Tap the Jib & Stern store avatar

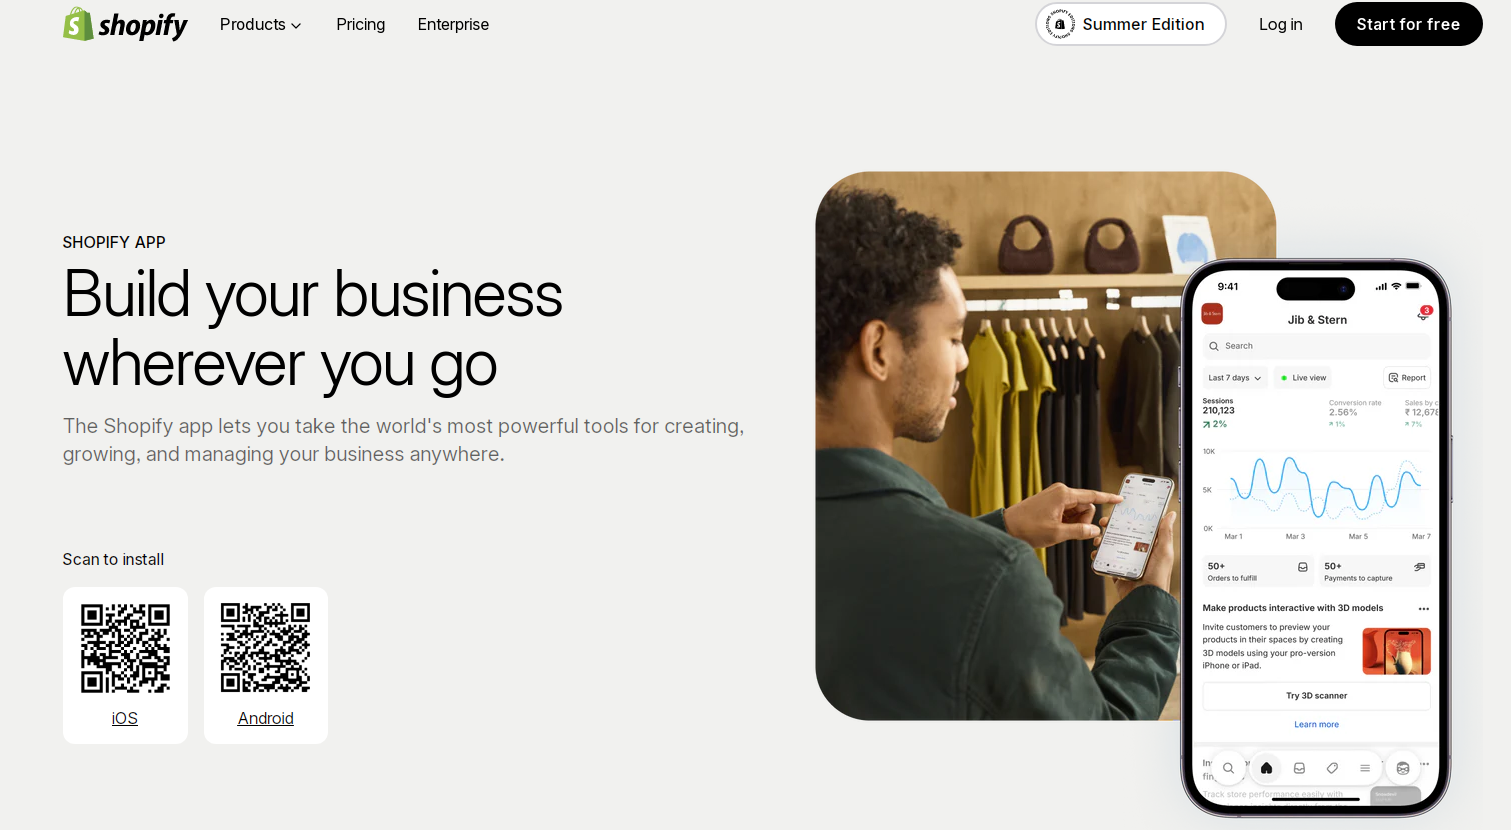coord(1212,314)
